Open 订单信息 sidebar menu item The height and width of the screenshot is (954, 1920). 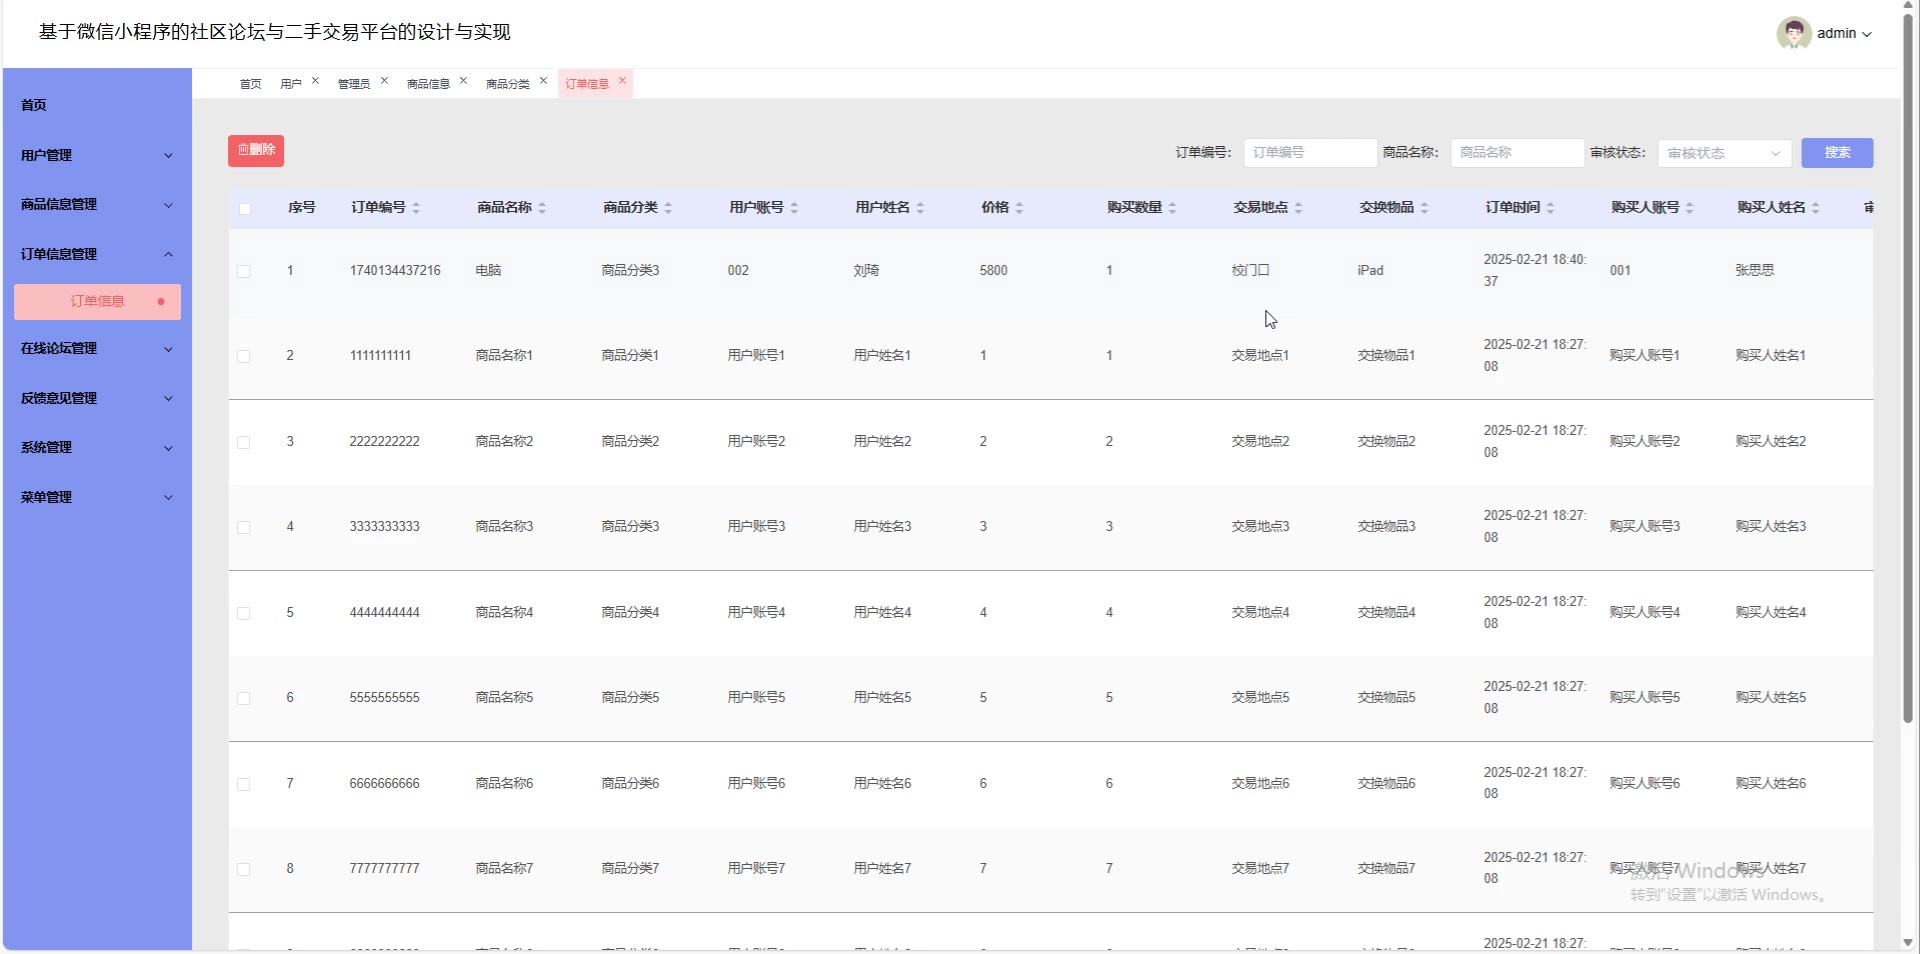[97, 302]
